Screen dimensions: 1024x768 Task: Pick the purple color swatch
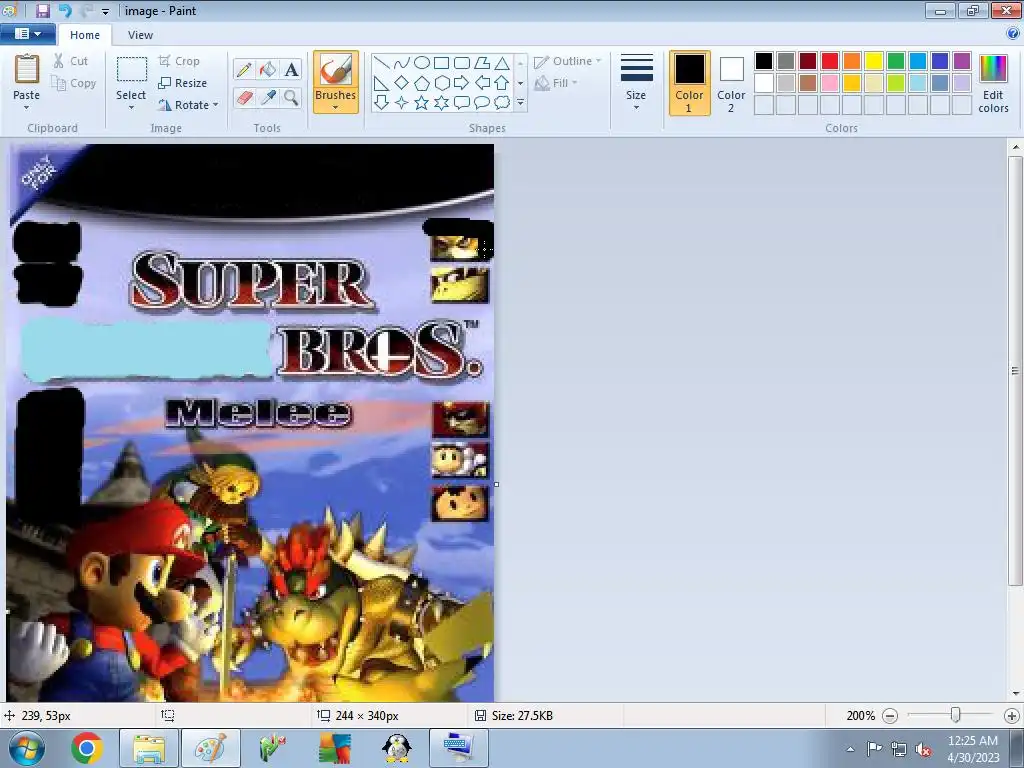(x=961, y=61)
